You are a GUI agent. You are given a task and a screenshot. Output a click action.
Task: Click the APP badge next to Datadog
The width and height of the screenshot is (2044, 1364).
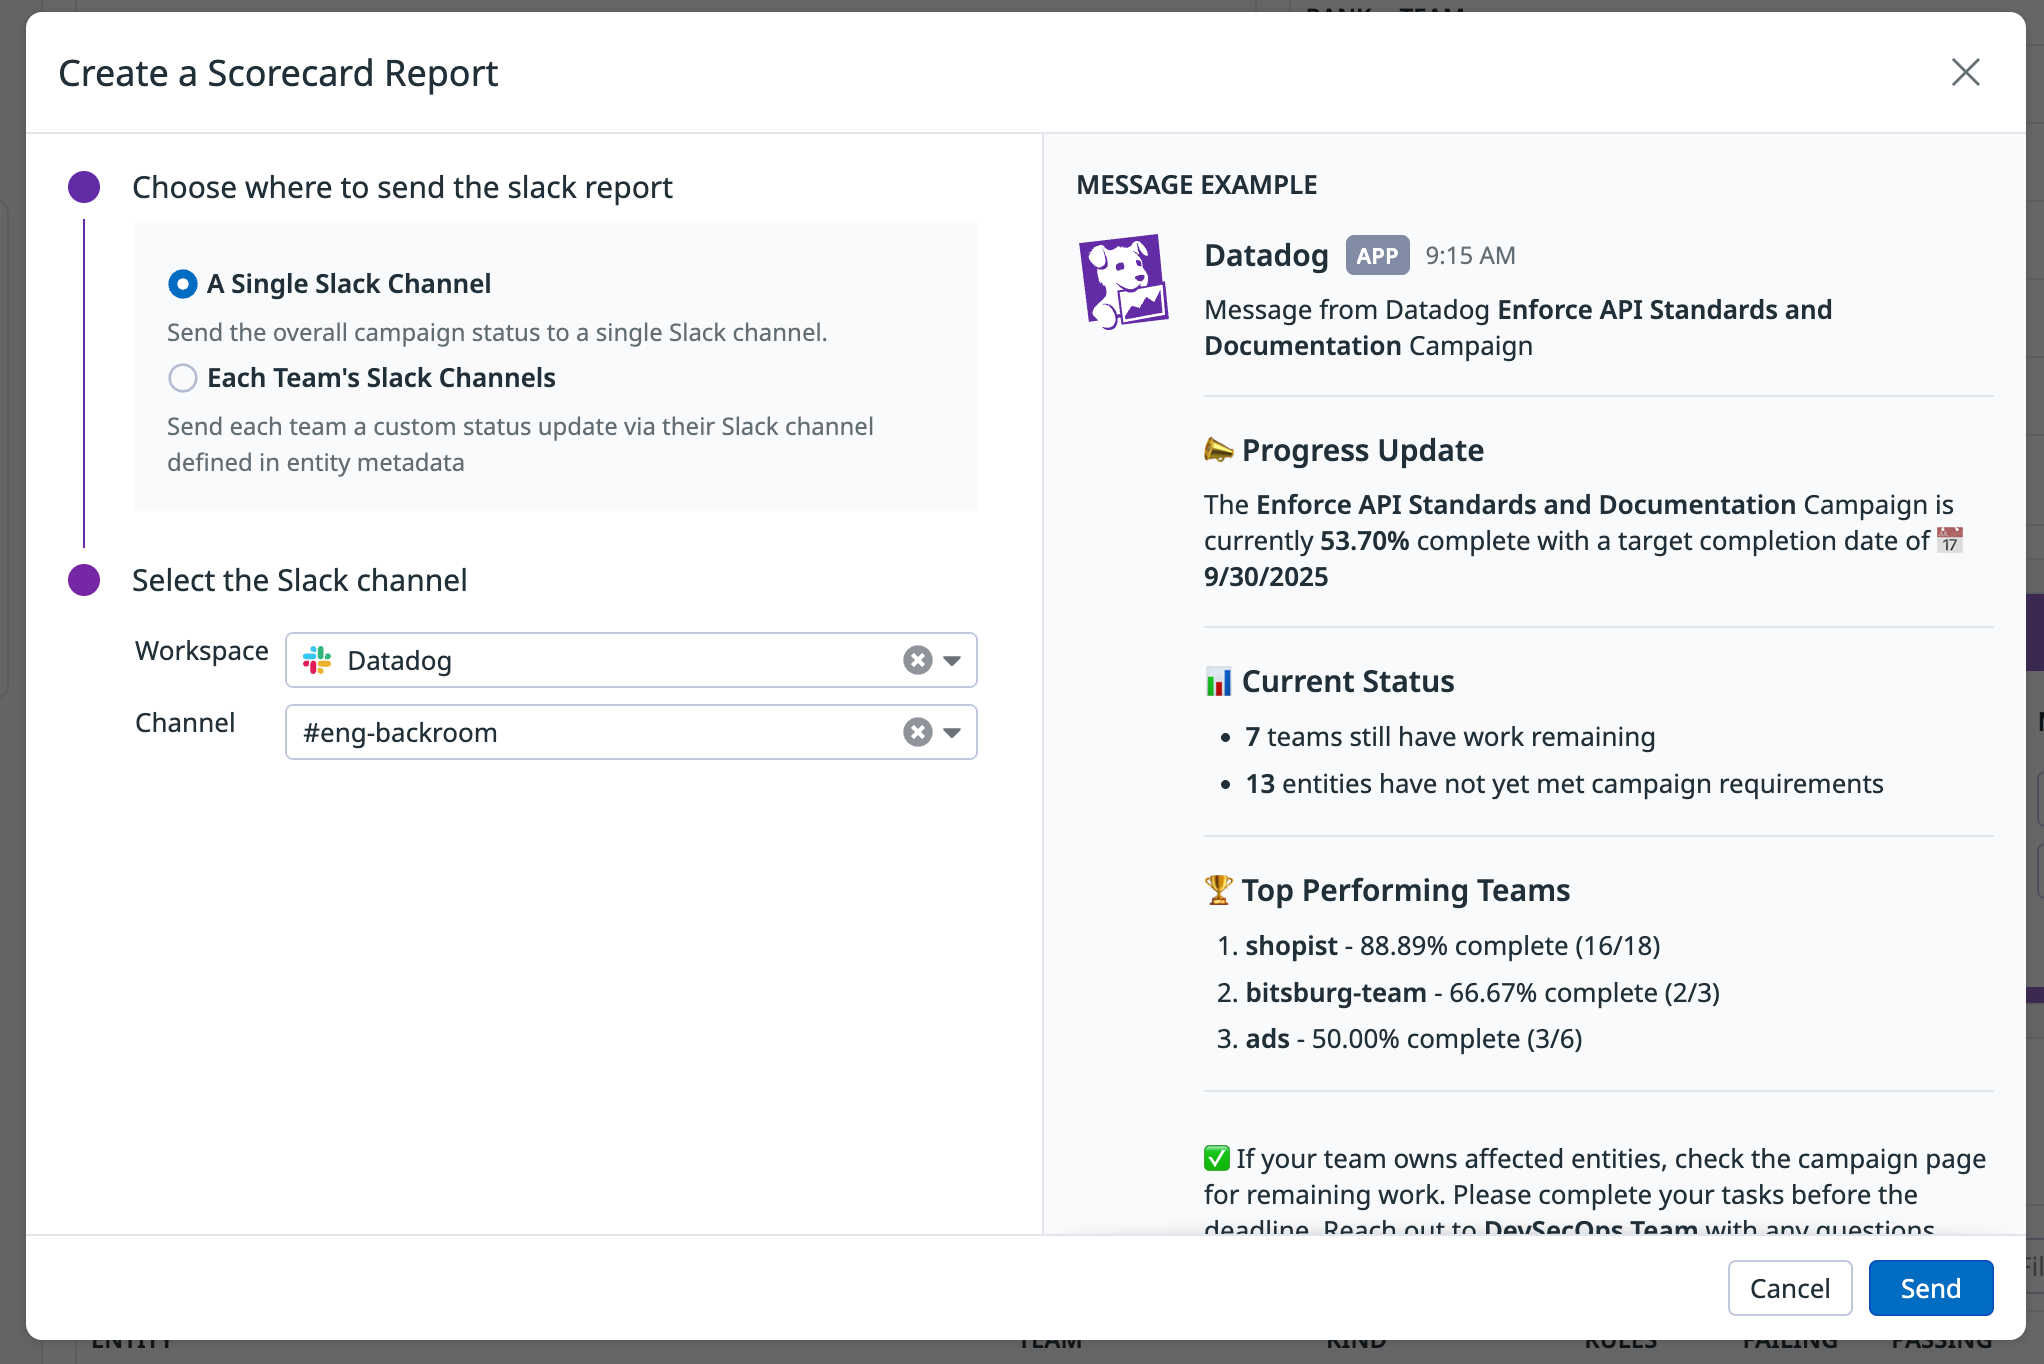(1377, 255)
